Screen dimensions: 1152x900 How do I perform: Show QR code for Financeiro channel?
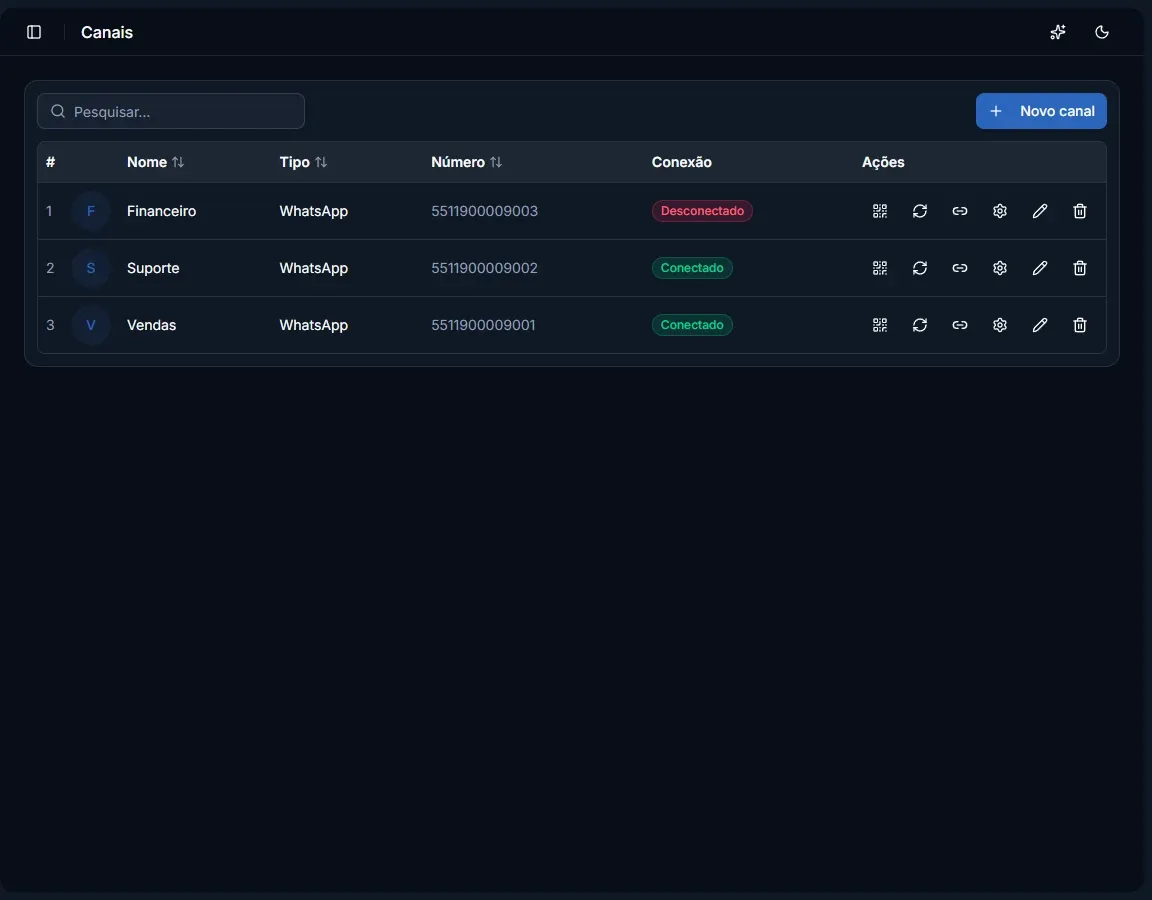(879, 211)
